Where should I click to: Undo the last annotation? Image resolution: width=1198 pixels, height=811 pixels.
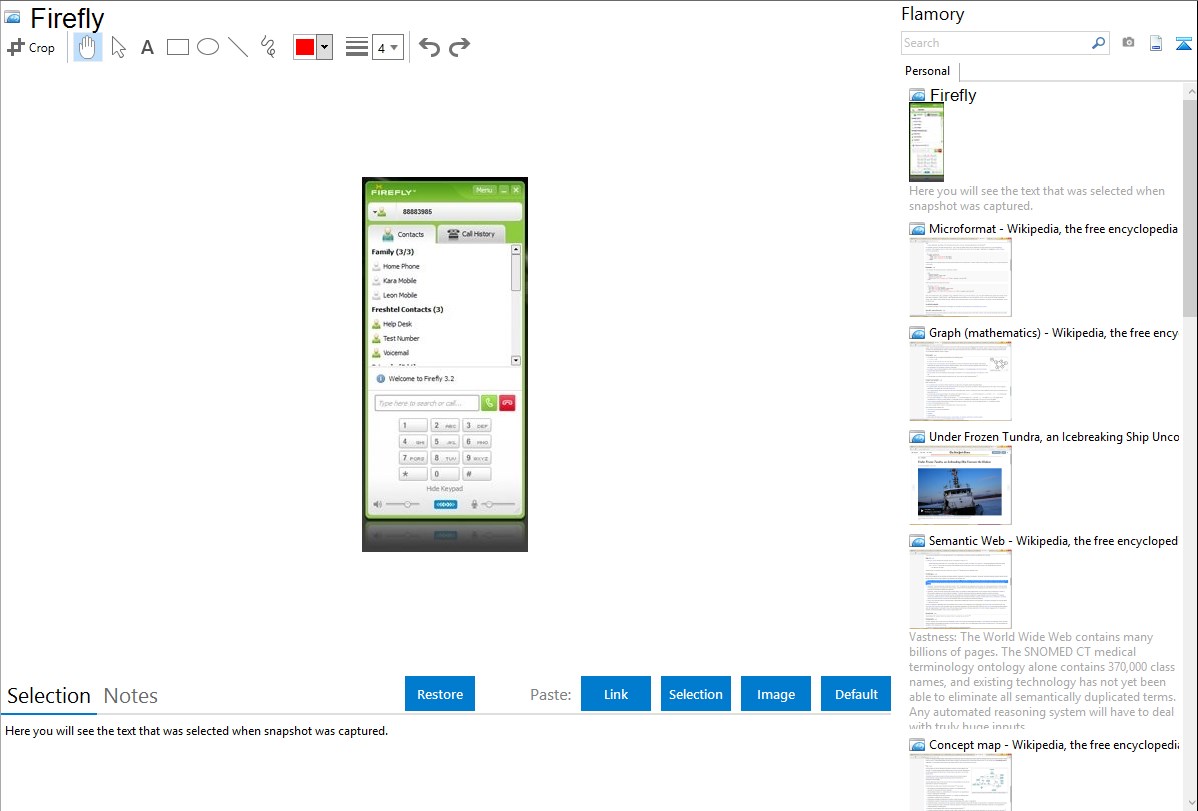[x=429, y=47]
